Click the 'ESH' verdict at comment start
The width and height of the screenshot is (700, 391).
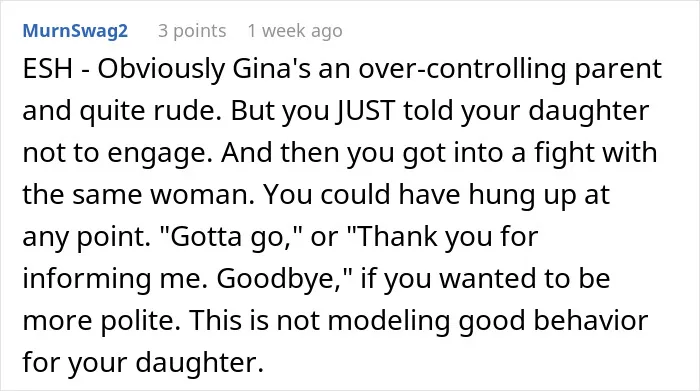click(x=47, y=69)
